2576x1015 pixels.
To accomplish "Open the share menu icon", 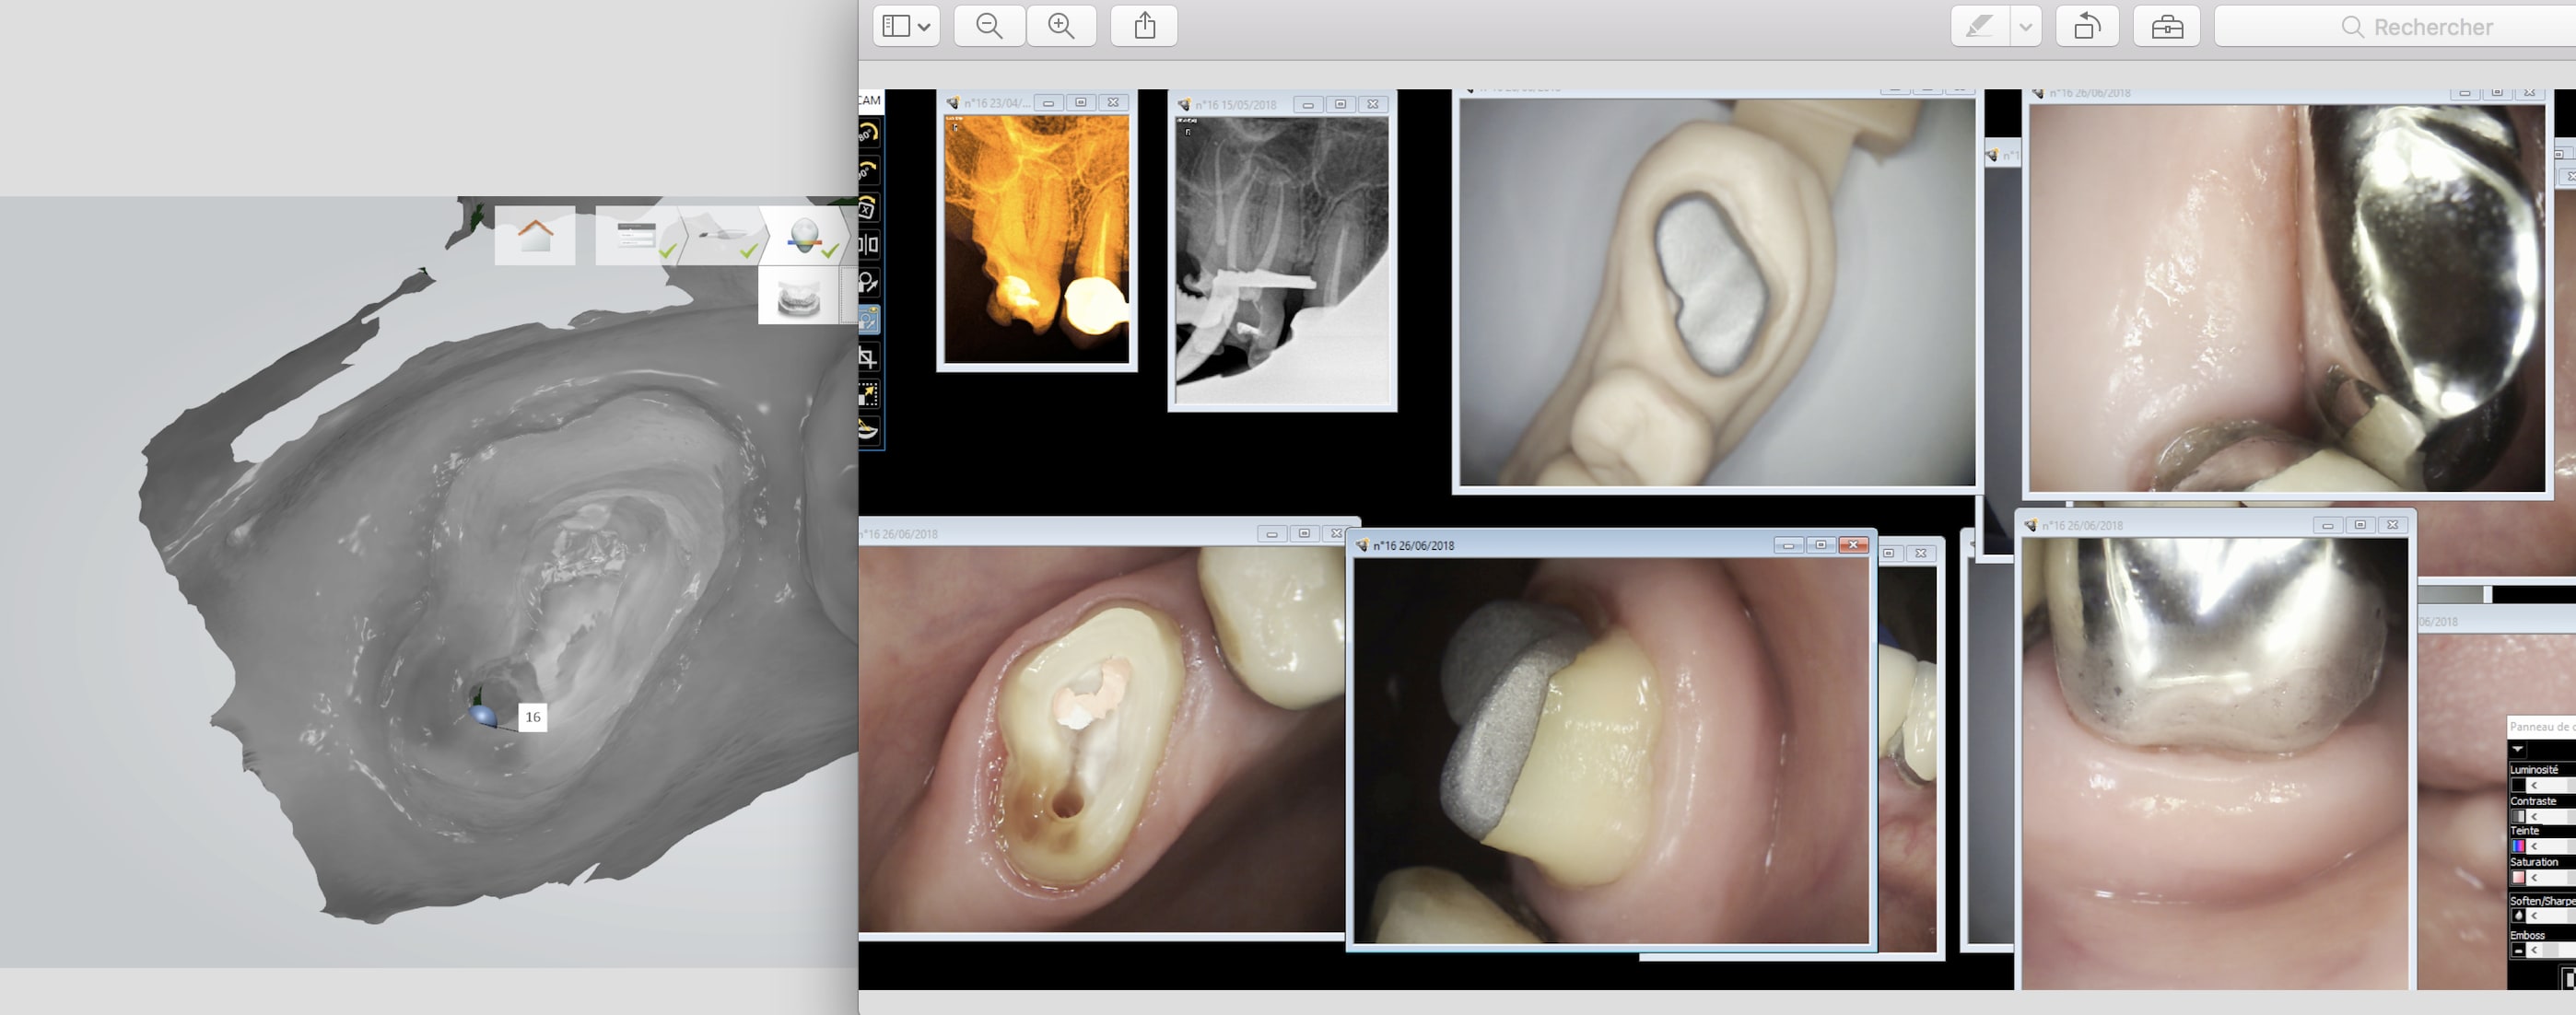I will 1144,26.
